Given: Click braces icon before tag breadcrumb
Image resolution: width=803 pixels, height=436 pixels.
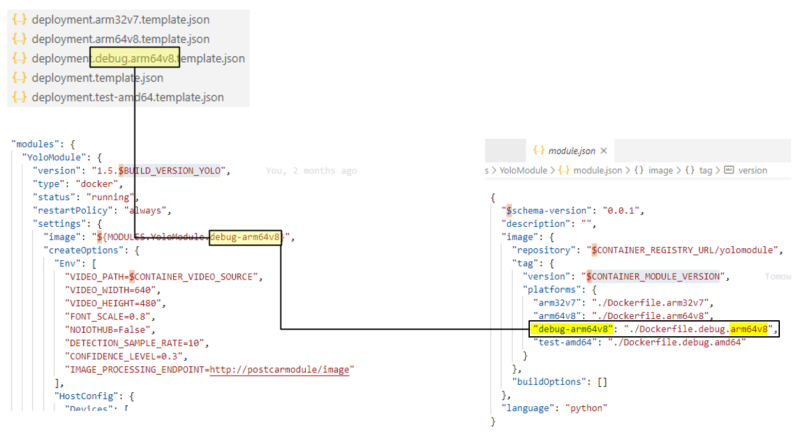Looking at the screenshot, I should [x=690, y=171].
